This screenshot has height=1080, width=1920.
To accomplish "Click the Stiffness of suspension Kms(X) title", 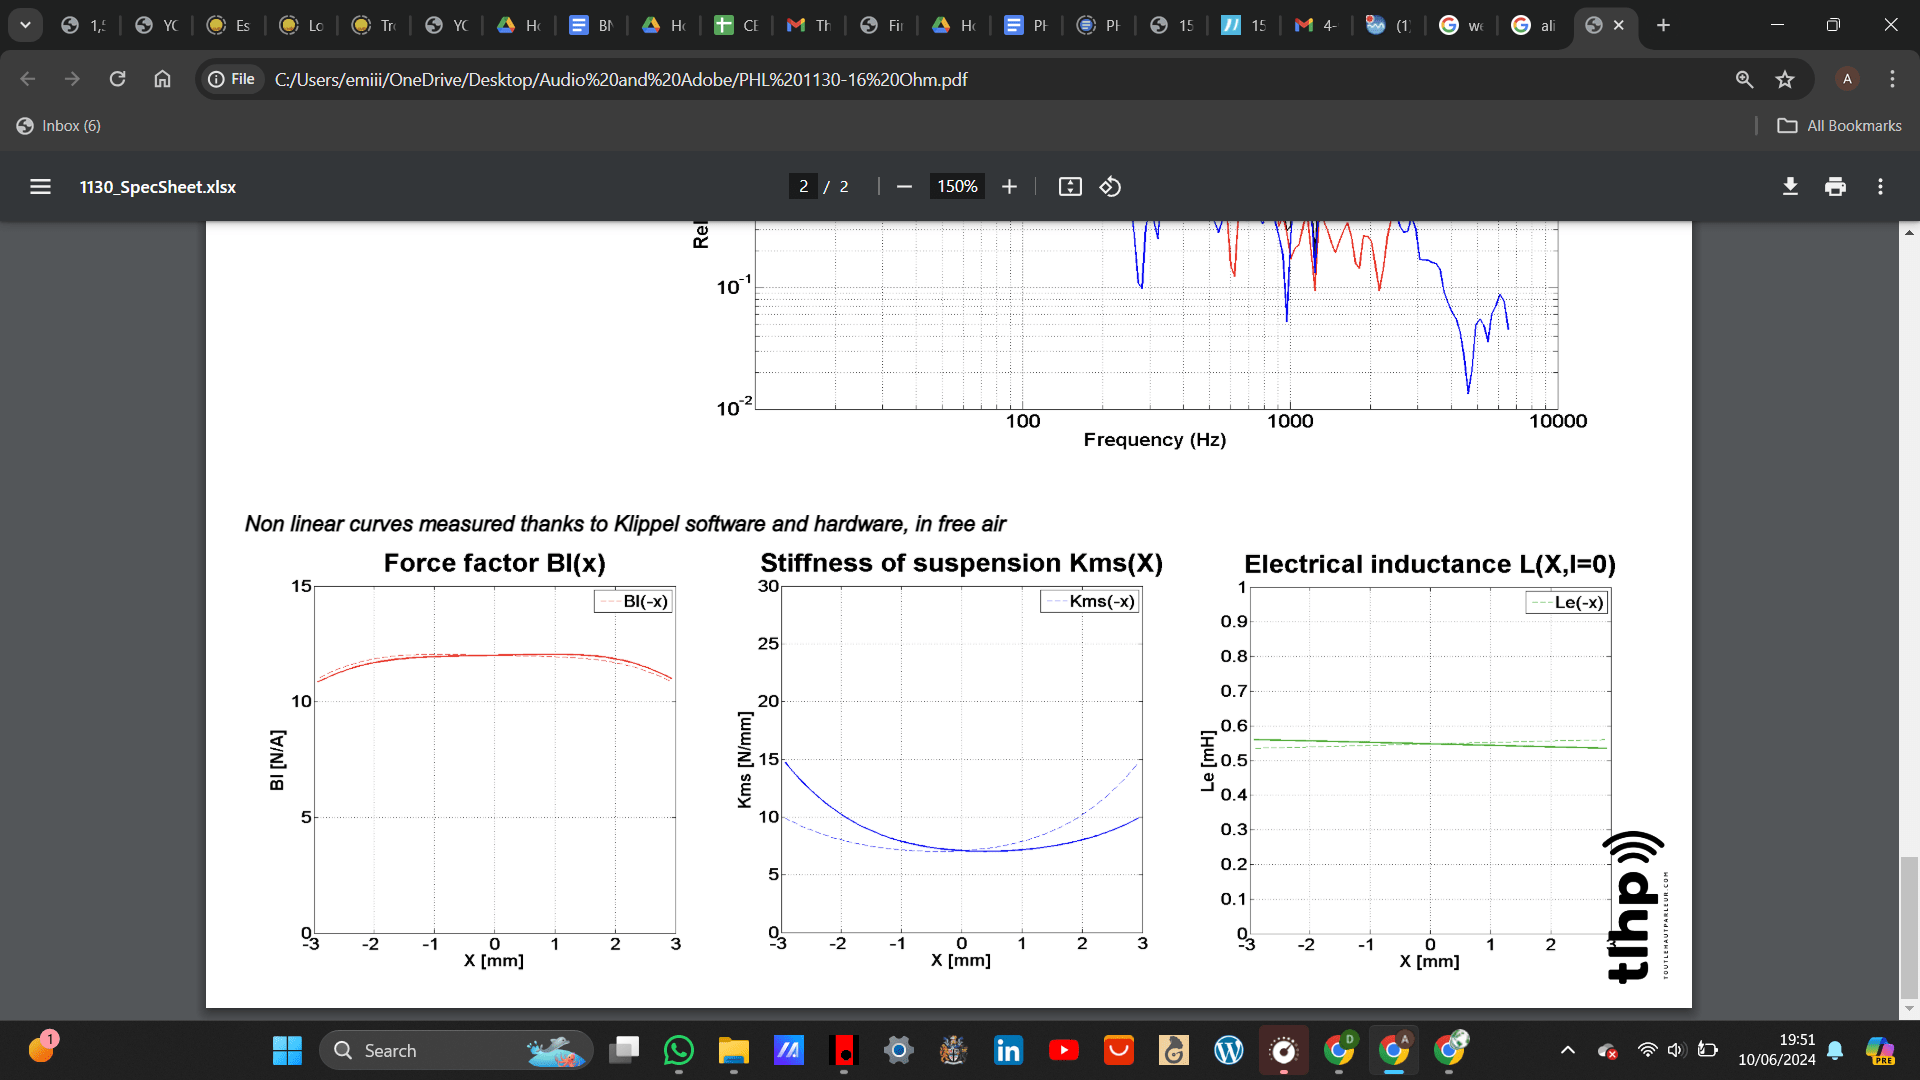I will pyautogui.click(x=961, y=563).
